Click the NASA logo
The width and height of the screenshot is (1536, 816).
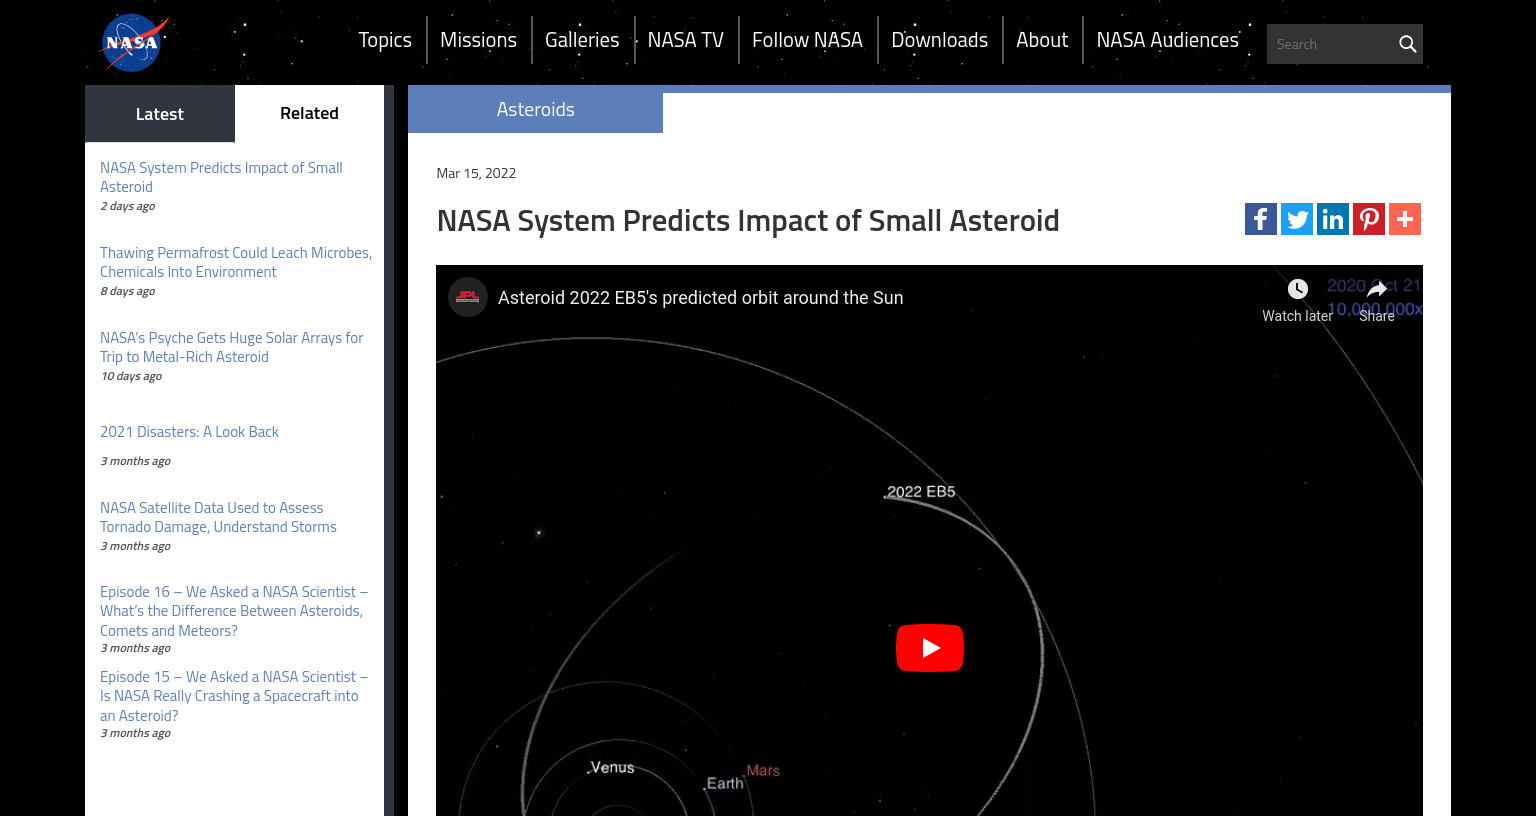coord(135,43)
